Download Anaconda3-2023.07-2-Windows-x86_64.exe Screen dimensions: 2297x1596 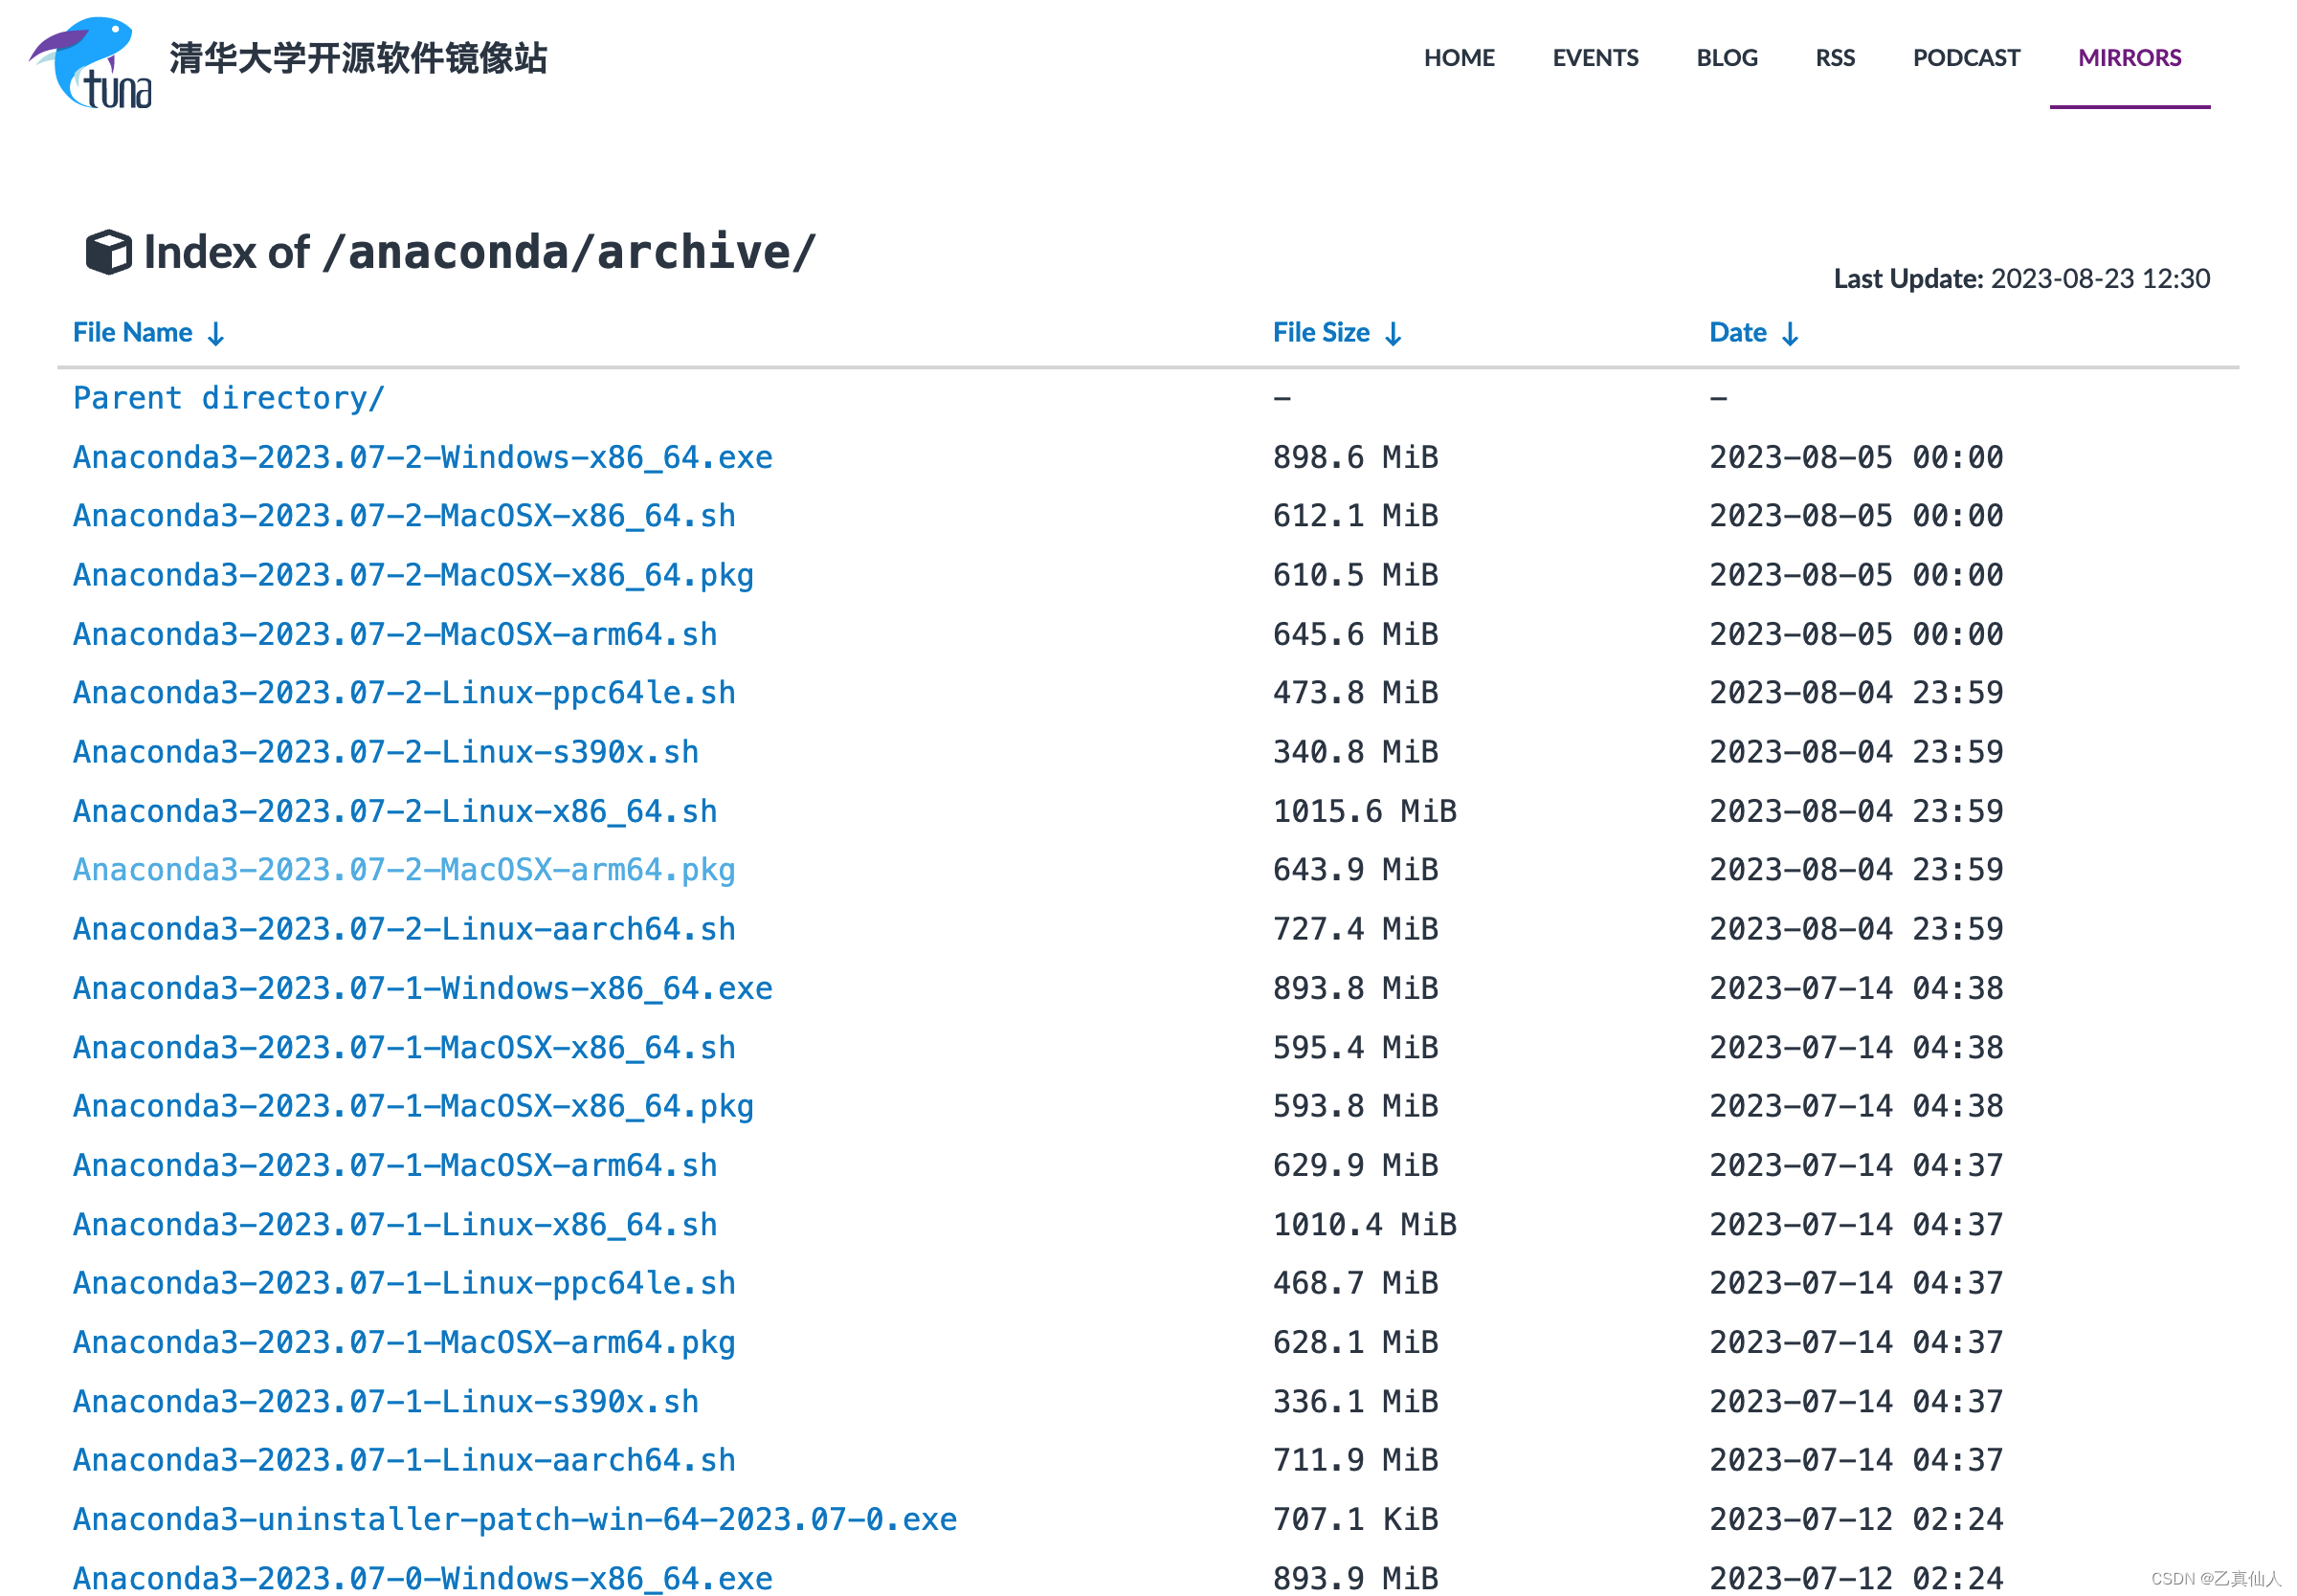pyautogui.click(x=422, y=457)
